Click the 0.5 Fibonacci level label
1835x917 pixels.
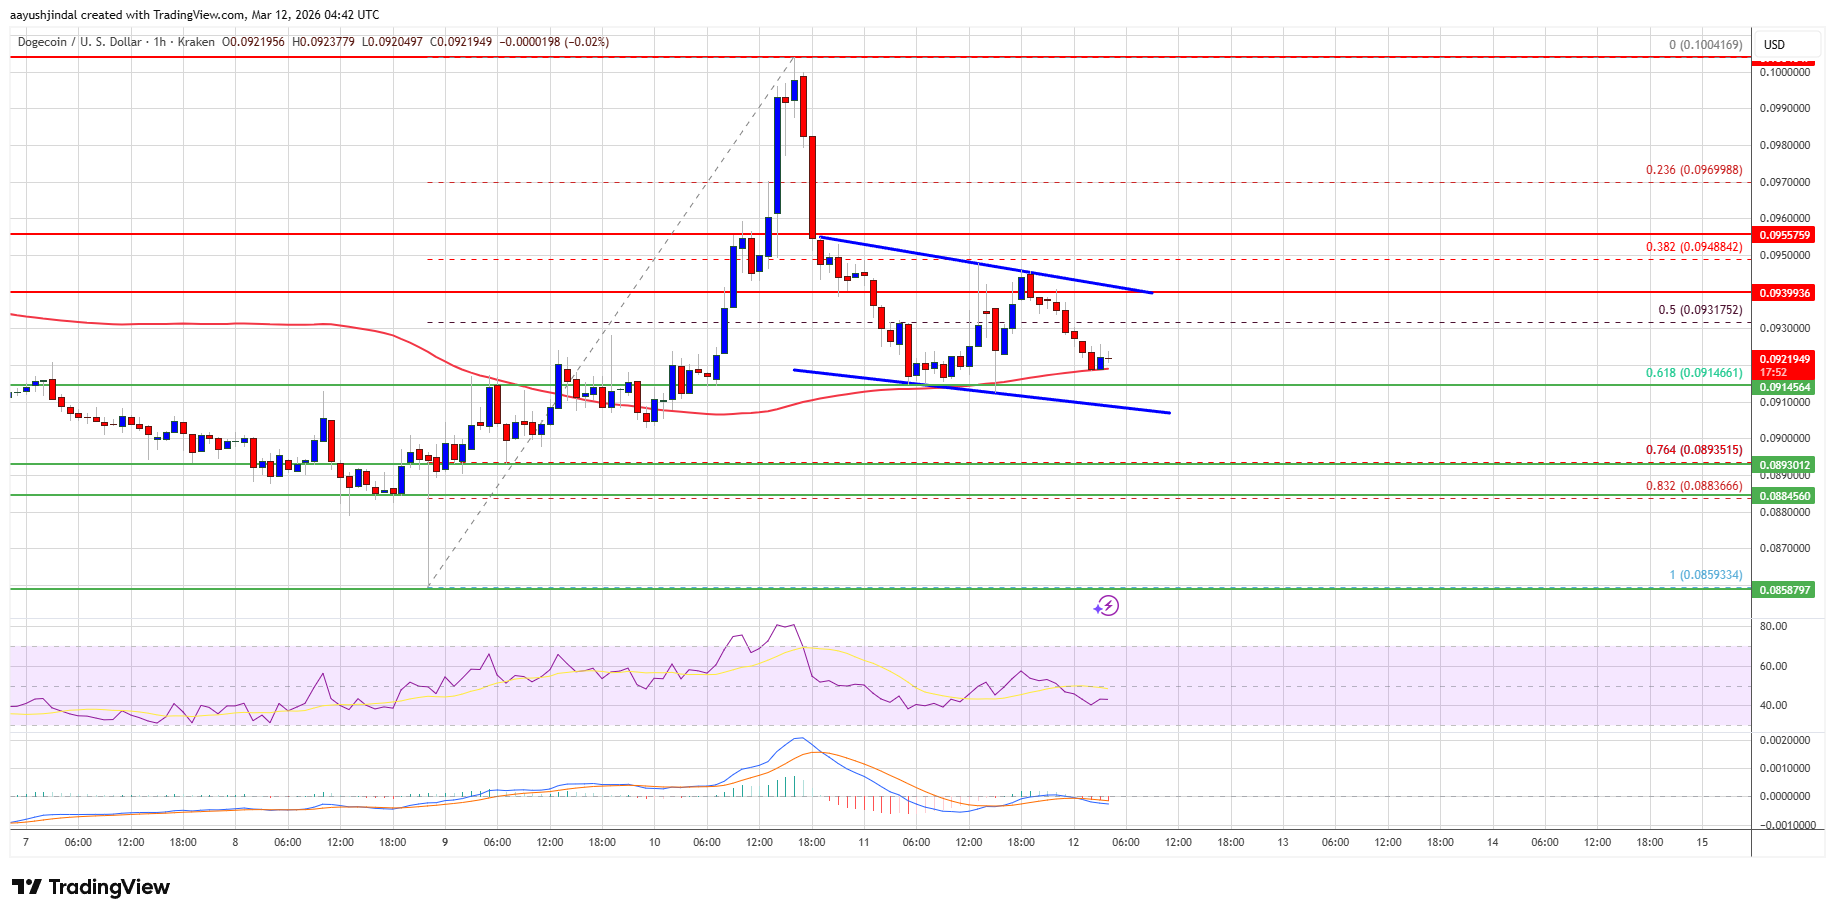(x=1700, y=310)
